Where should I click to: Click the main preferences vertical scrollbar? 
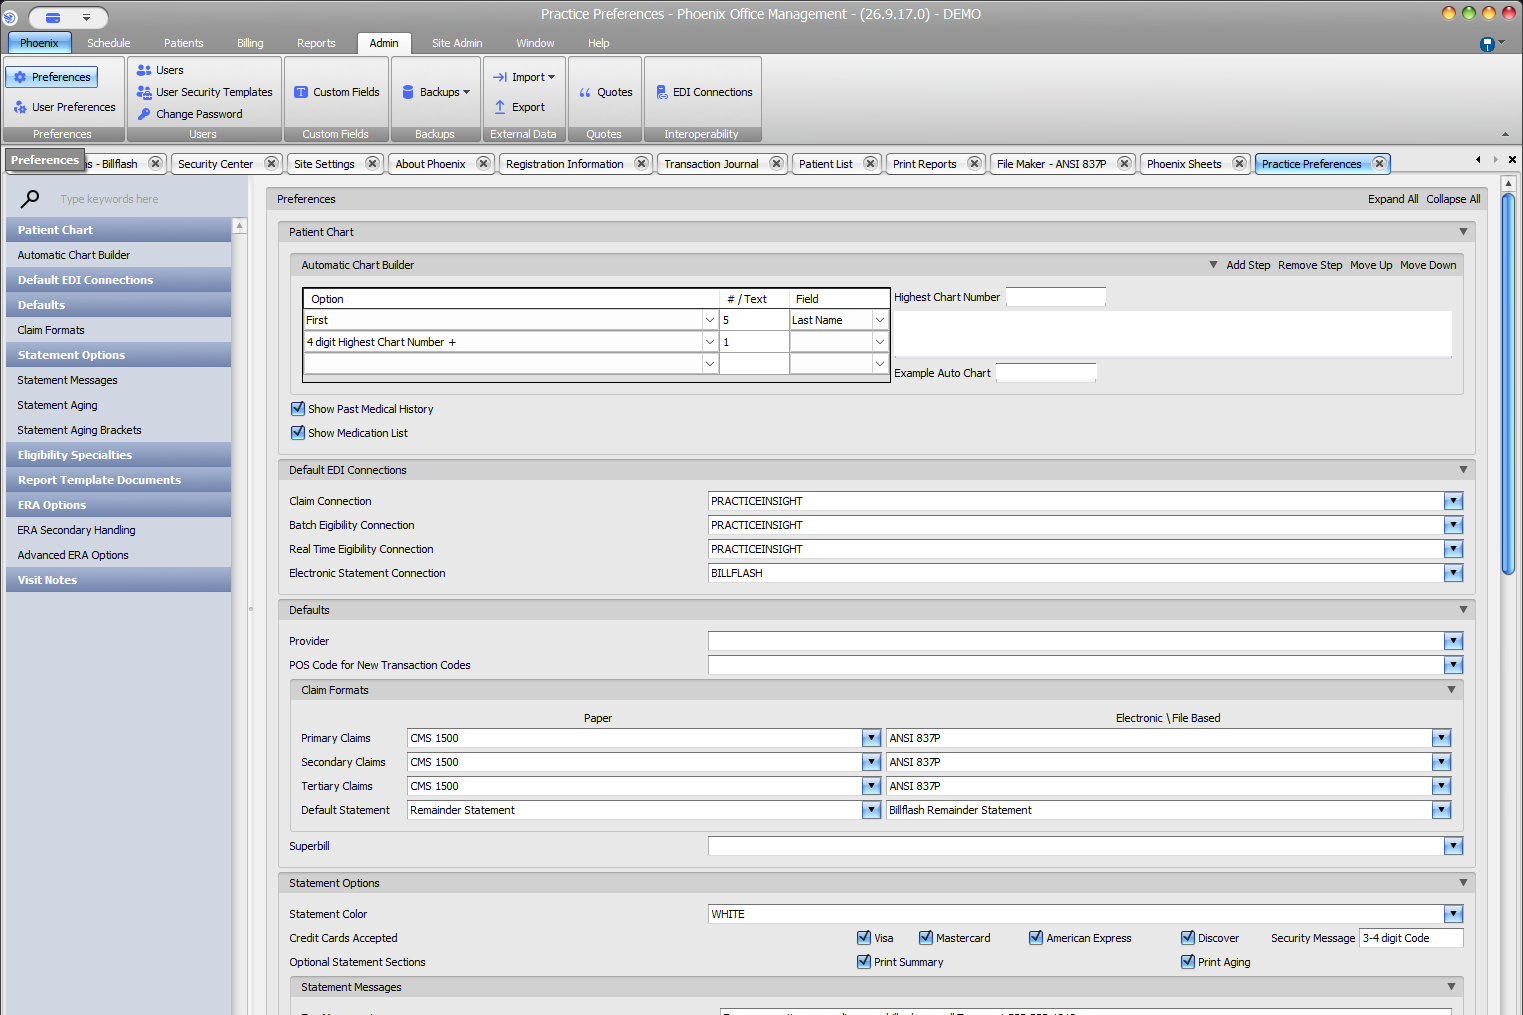pyautogui.click(x=1508, y=385)
